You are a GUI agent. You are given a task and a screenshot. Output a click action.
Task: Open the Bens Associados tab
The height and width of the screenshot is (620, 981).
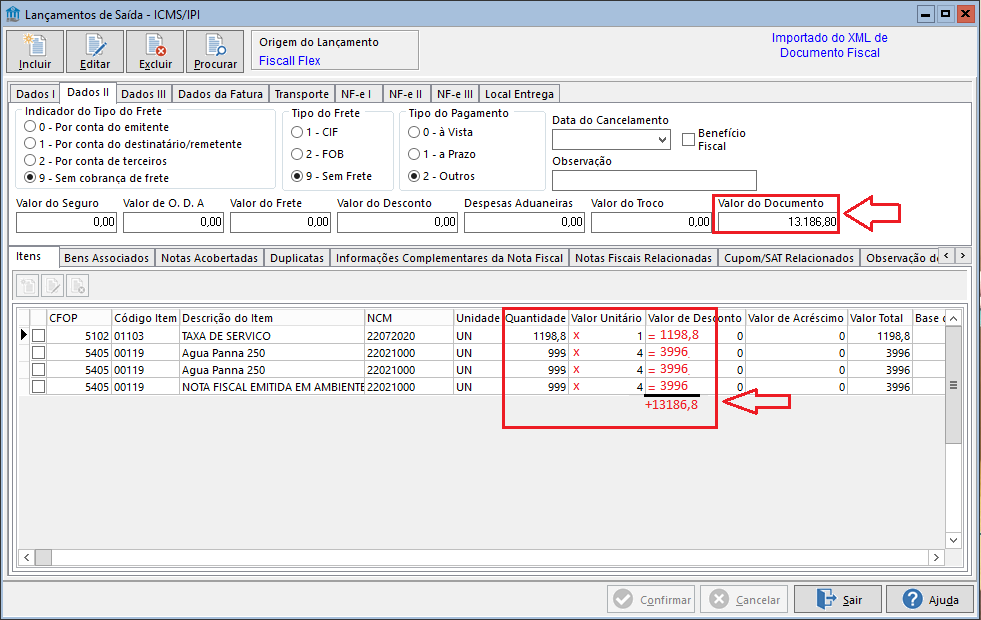[x=106, y=258]
